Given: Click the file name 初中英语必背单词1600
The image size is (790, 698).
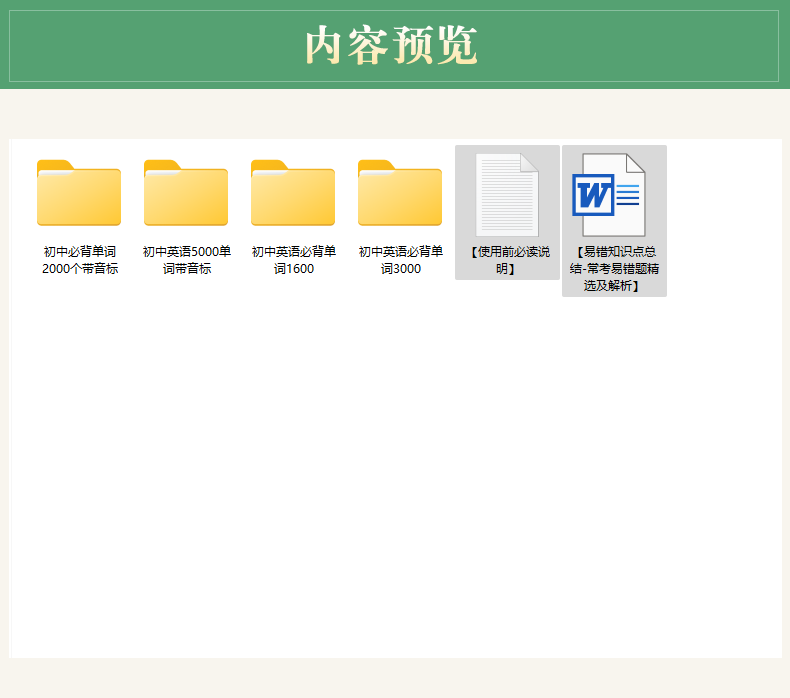Looking at the screenshot, I should click(294, 260).
